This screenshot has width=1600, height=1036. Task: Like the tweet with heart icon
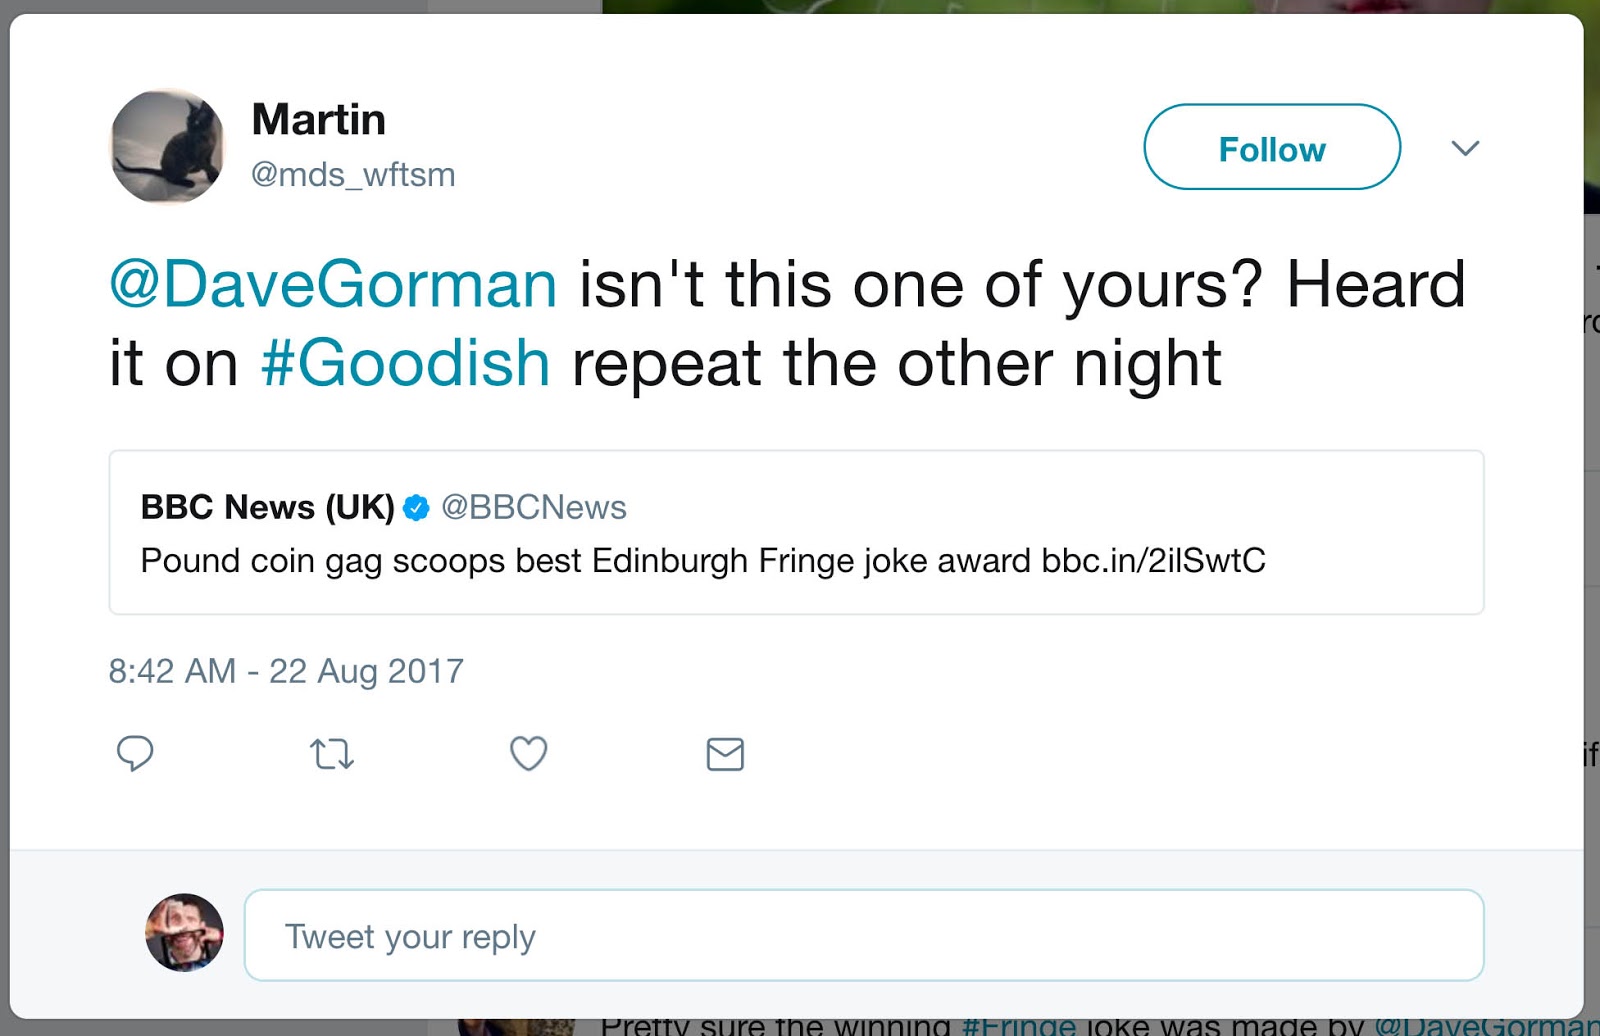528,753
